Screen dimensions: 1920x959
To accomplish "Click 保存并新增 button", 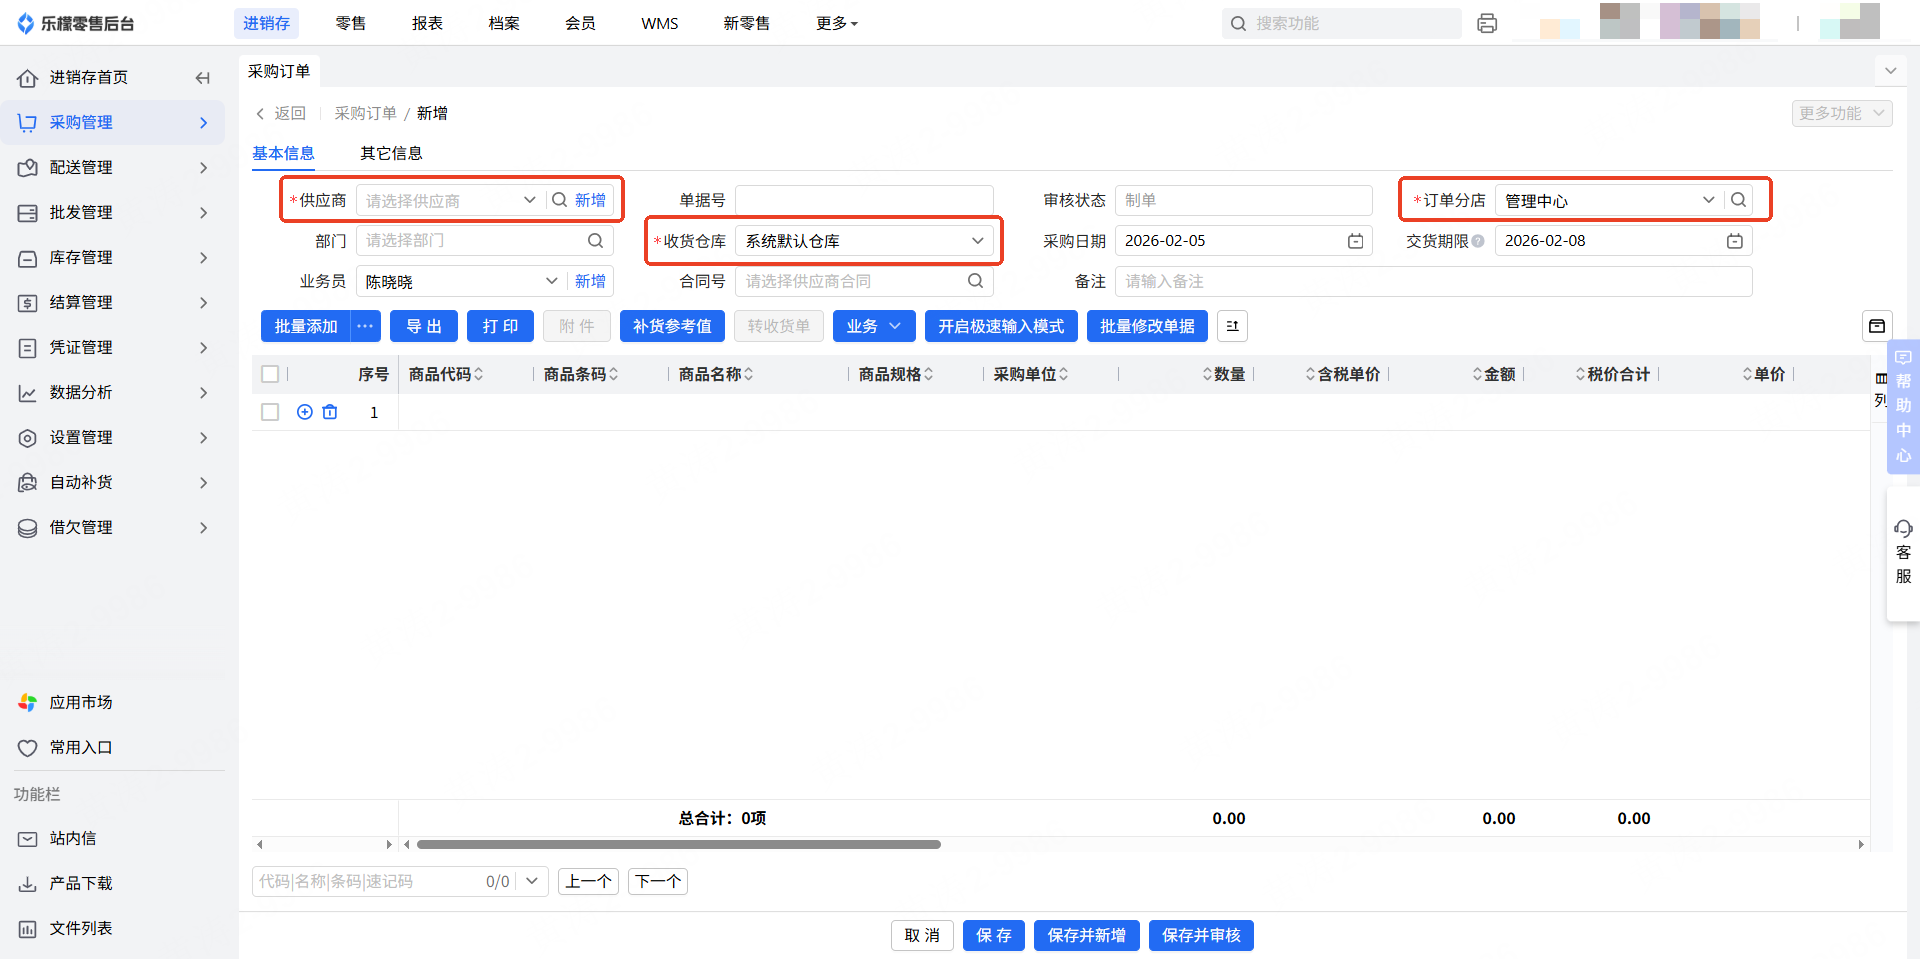I will [1087, 935].
